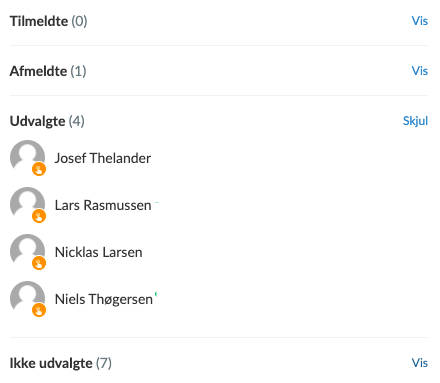Open Josef Thelander's name
This screenshot has width=440, height=383.
coord(103,158)
